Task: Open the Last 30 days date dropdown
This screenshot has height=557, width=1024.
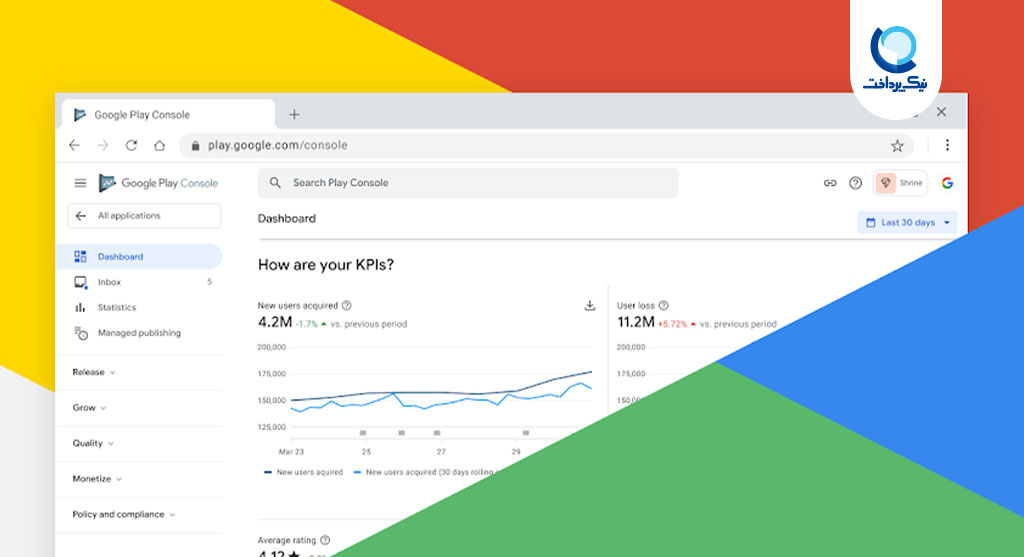Action: [907, 223]
